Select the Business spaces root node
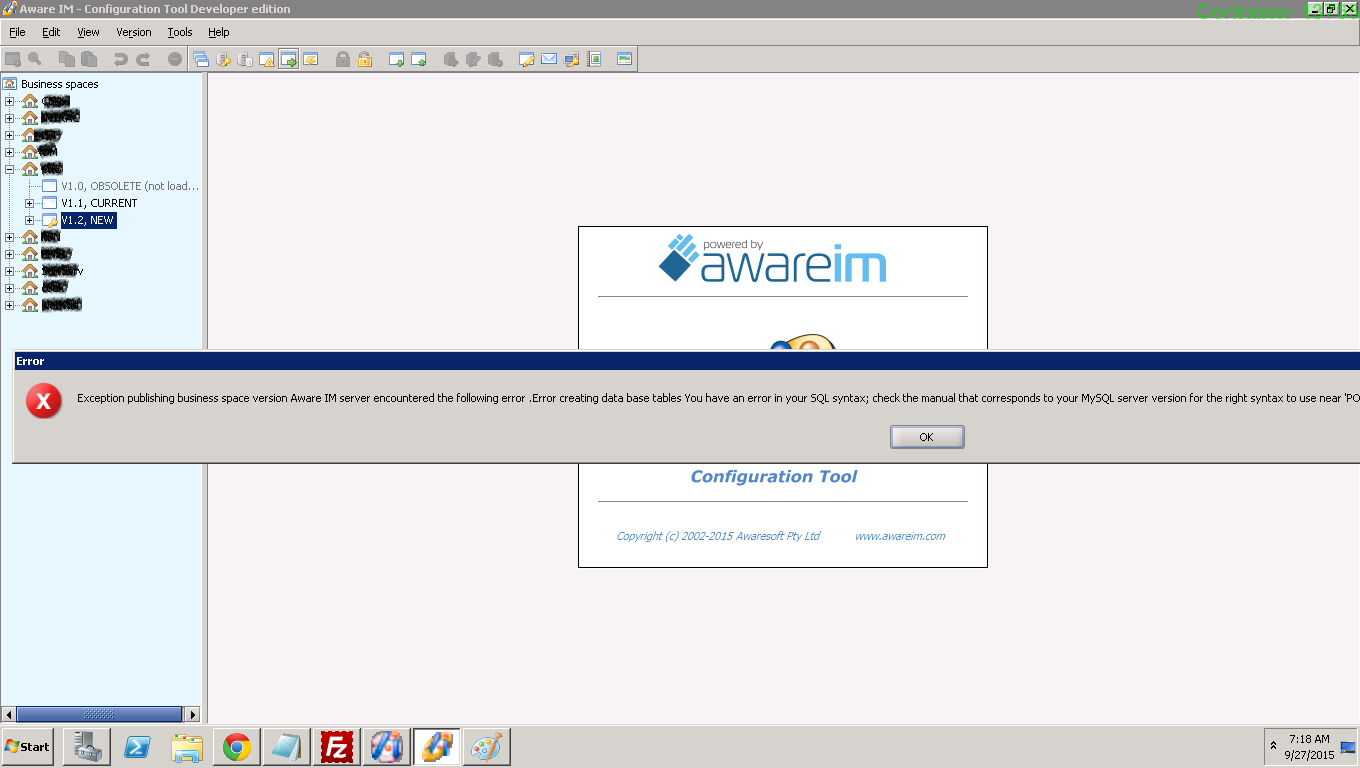The image size is (1360, 768). click(x=60, y=84)
